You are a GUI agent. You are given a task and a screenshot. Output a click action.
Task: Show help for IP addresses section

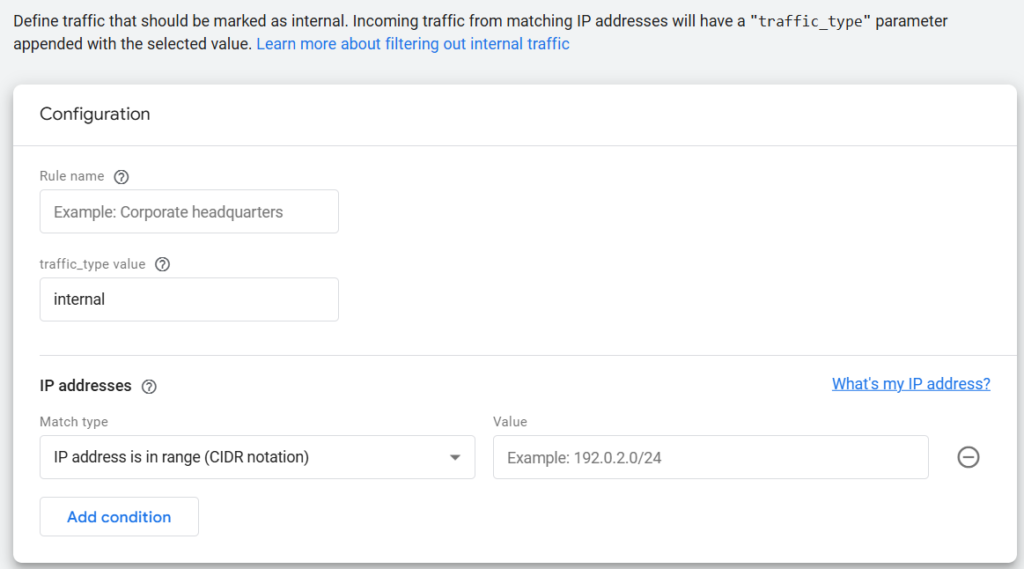point(149,387)
